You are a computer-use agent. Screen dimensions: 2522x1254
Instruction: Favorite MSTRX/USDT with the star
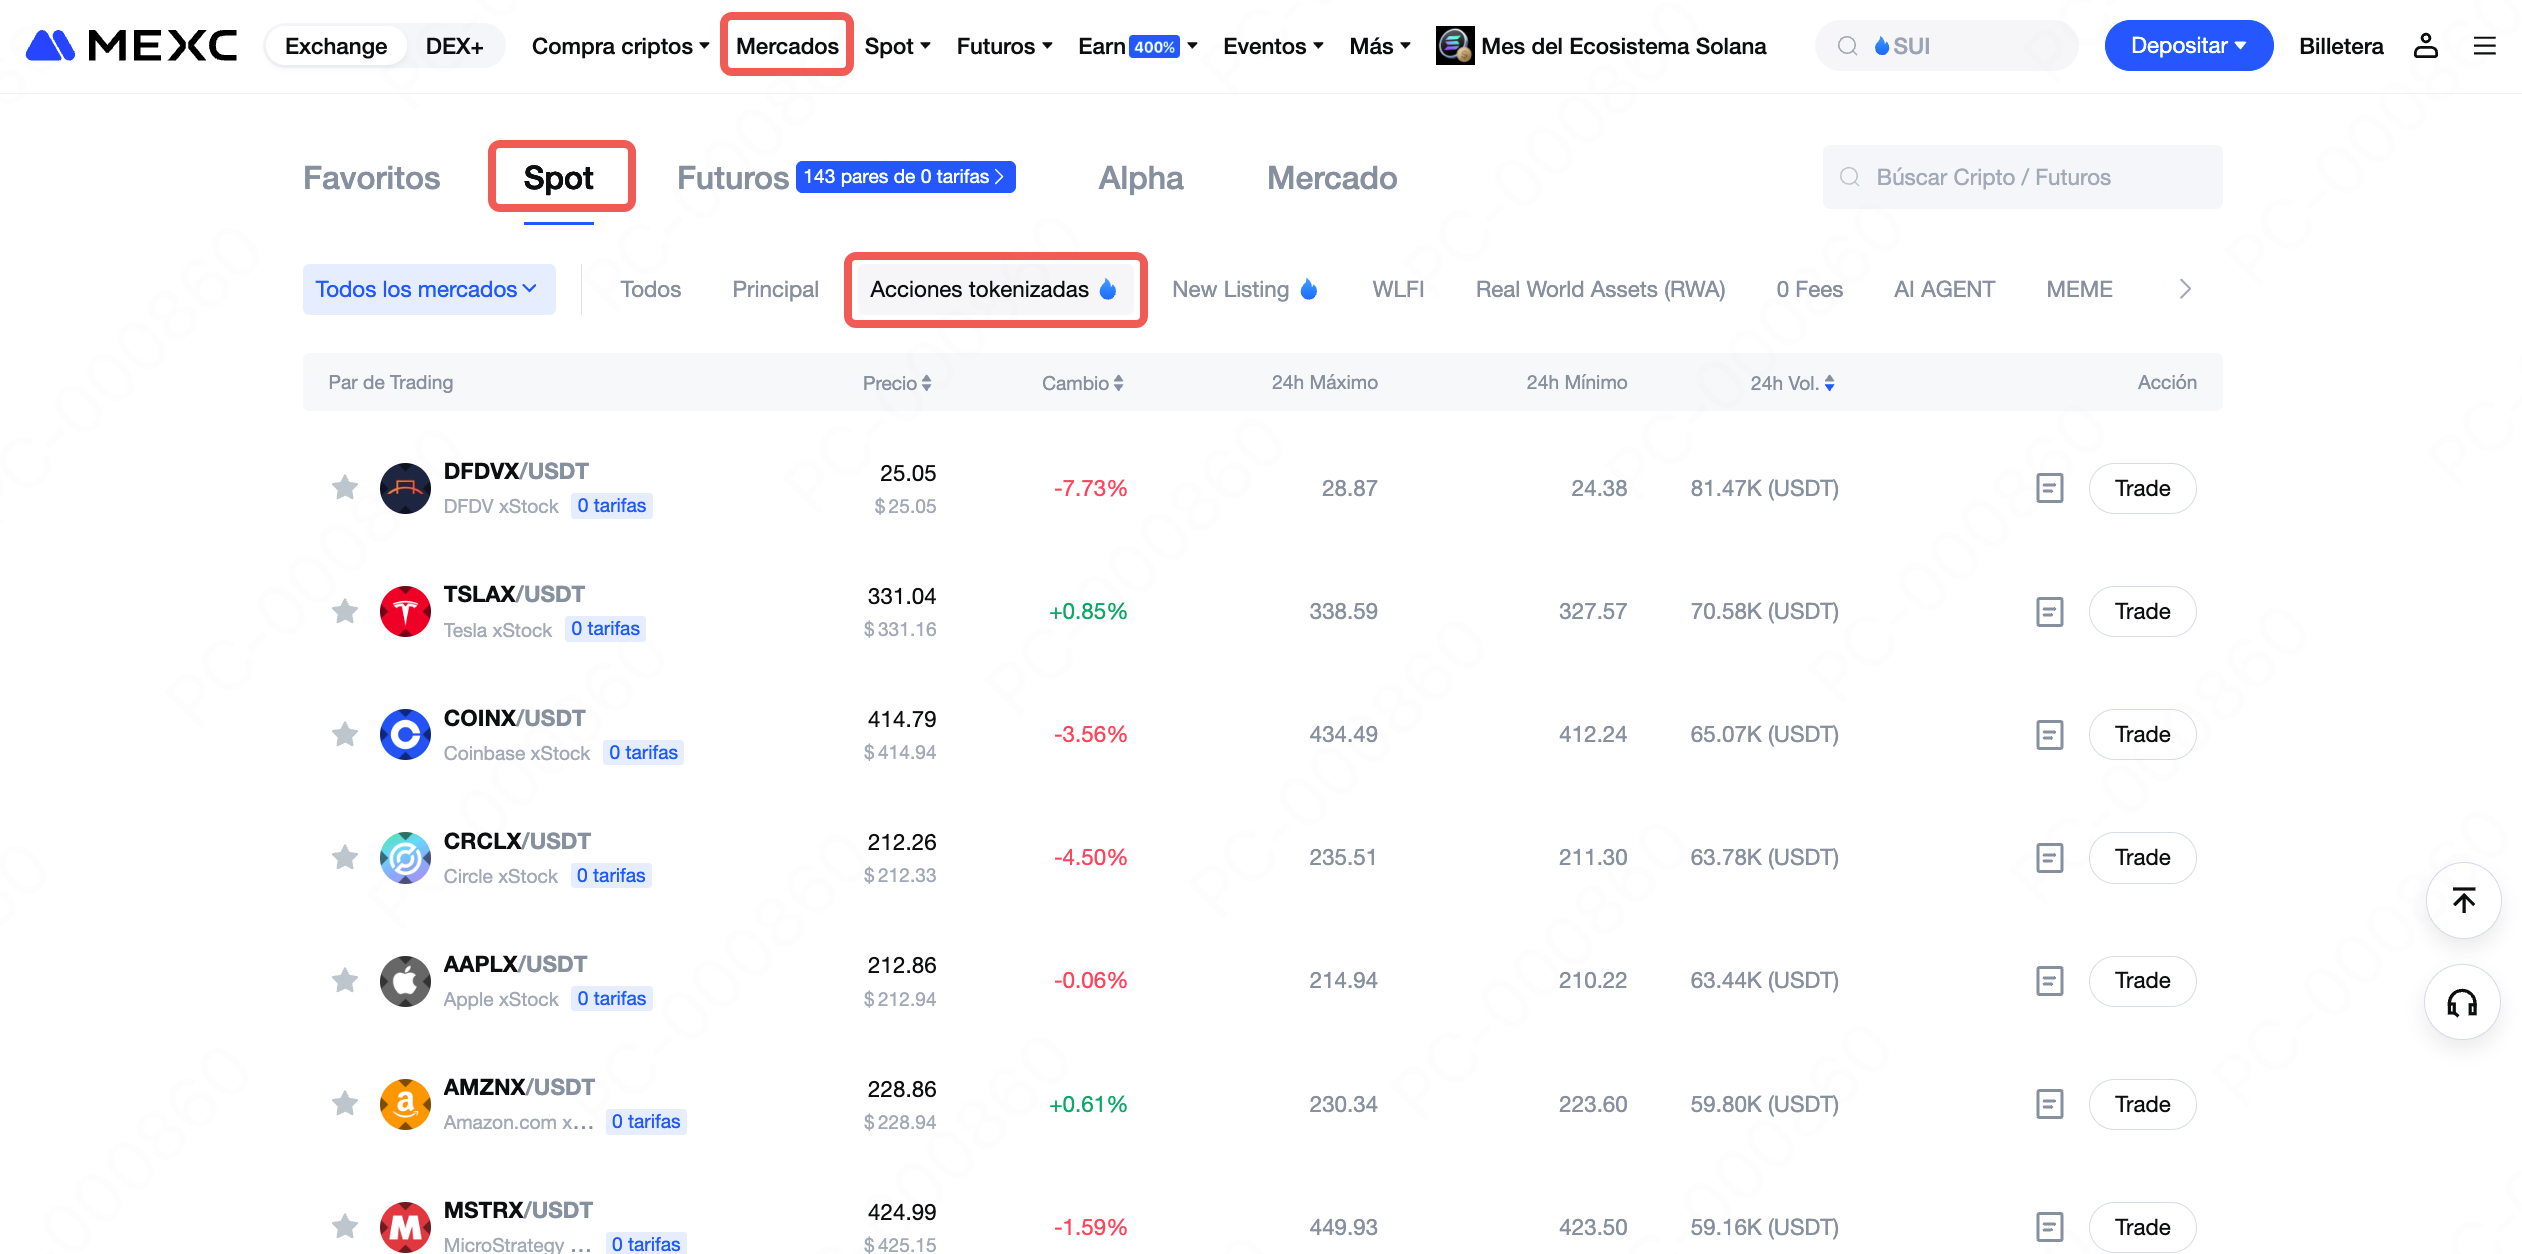(x=345, y=1227)
